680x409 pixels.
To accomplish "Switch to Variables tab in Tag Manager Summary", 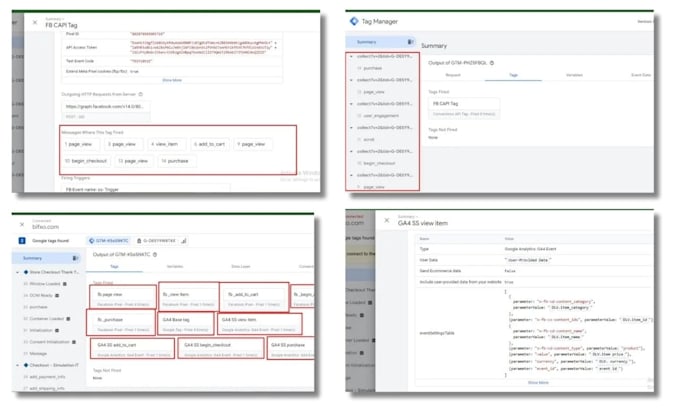I will [x=574, y=75].
